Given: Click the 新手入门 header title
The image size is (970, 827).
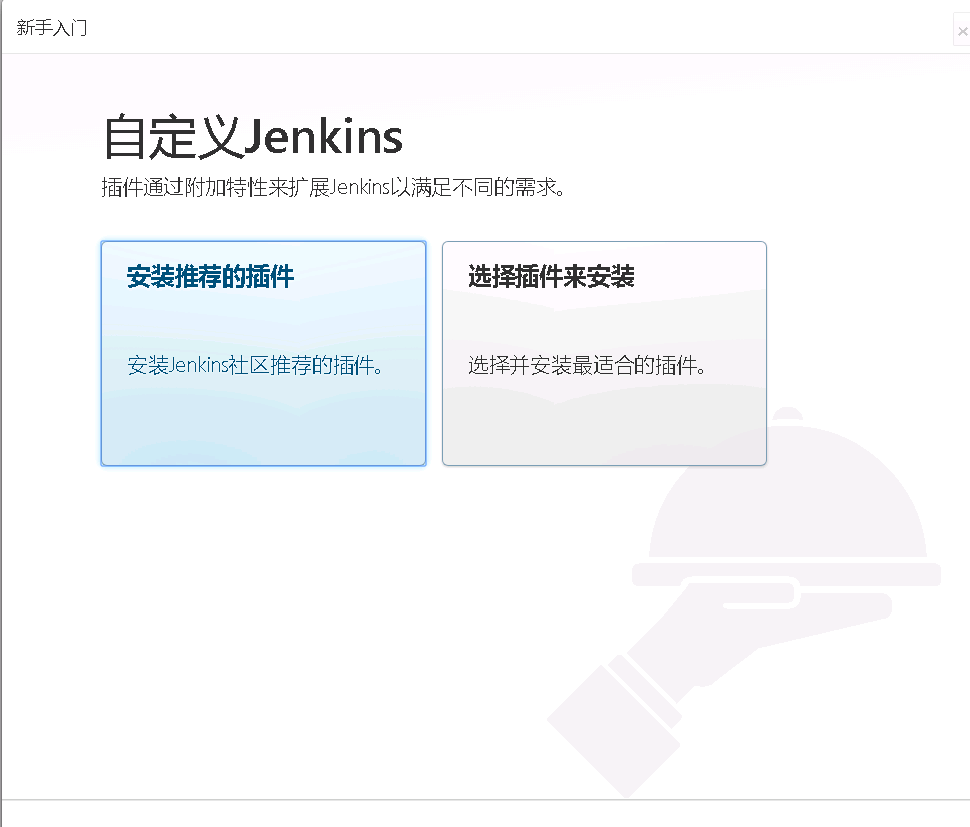Looking at the screenshot, I should [51, 28].
